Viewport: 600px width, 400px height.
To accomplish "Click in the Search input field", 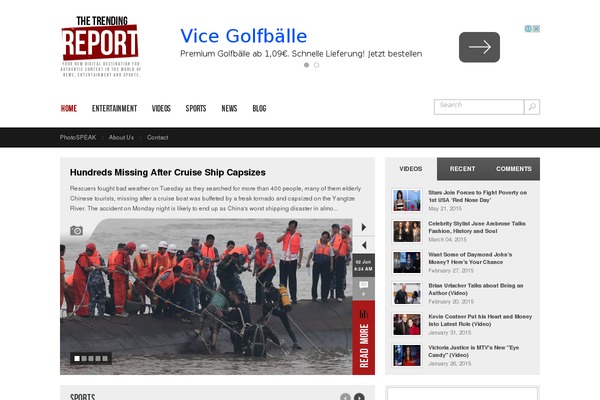I will point(479,107).
